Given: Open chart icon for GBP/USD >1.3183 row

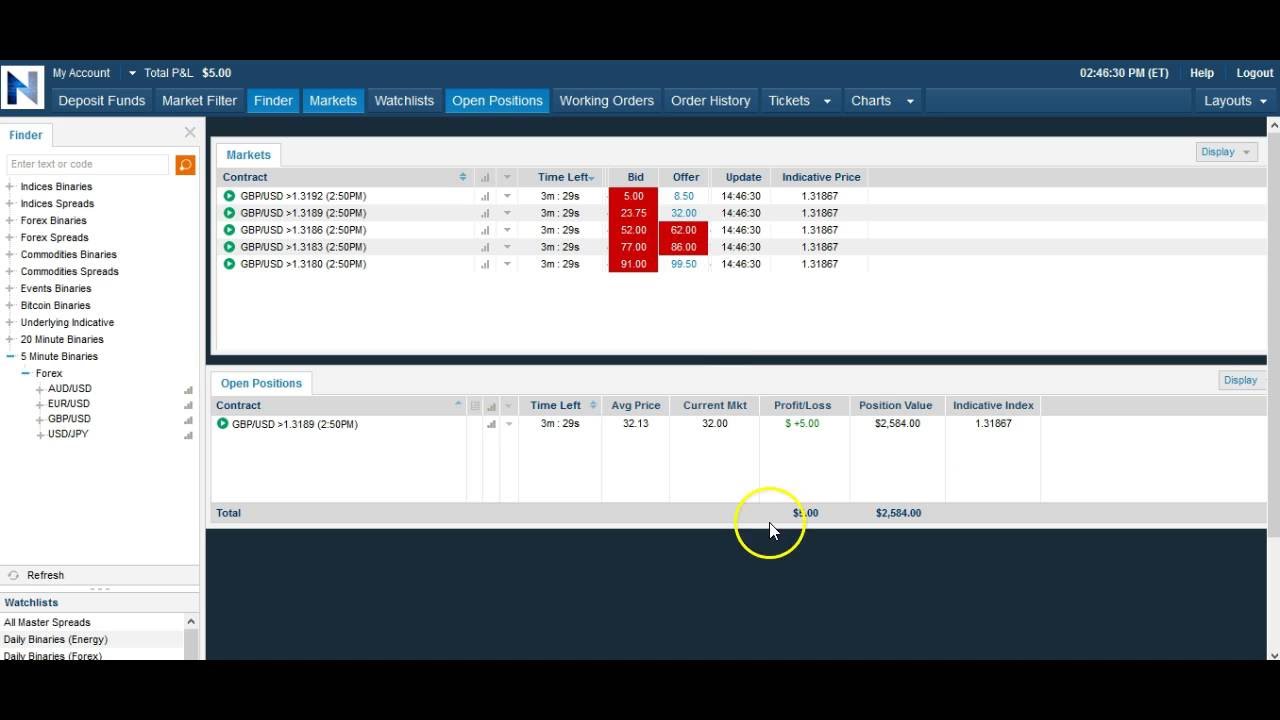Looking at the screenshot, I should click(x=485, y=247).
